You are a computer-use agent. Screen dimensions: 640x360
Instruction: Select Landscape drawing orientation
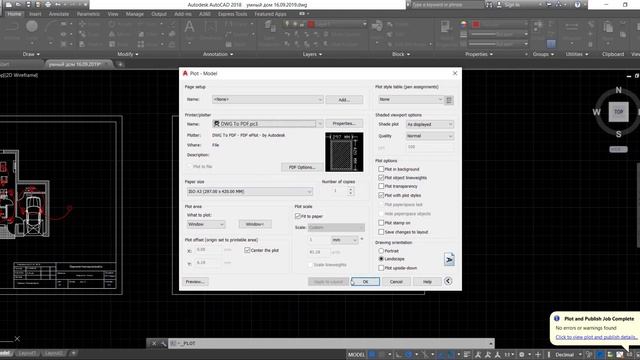[x=381, y=259]
